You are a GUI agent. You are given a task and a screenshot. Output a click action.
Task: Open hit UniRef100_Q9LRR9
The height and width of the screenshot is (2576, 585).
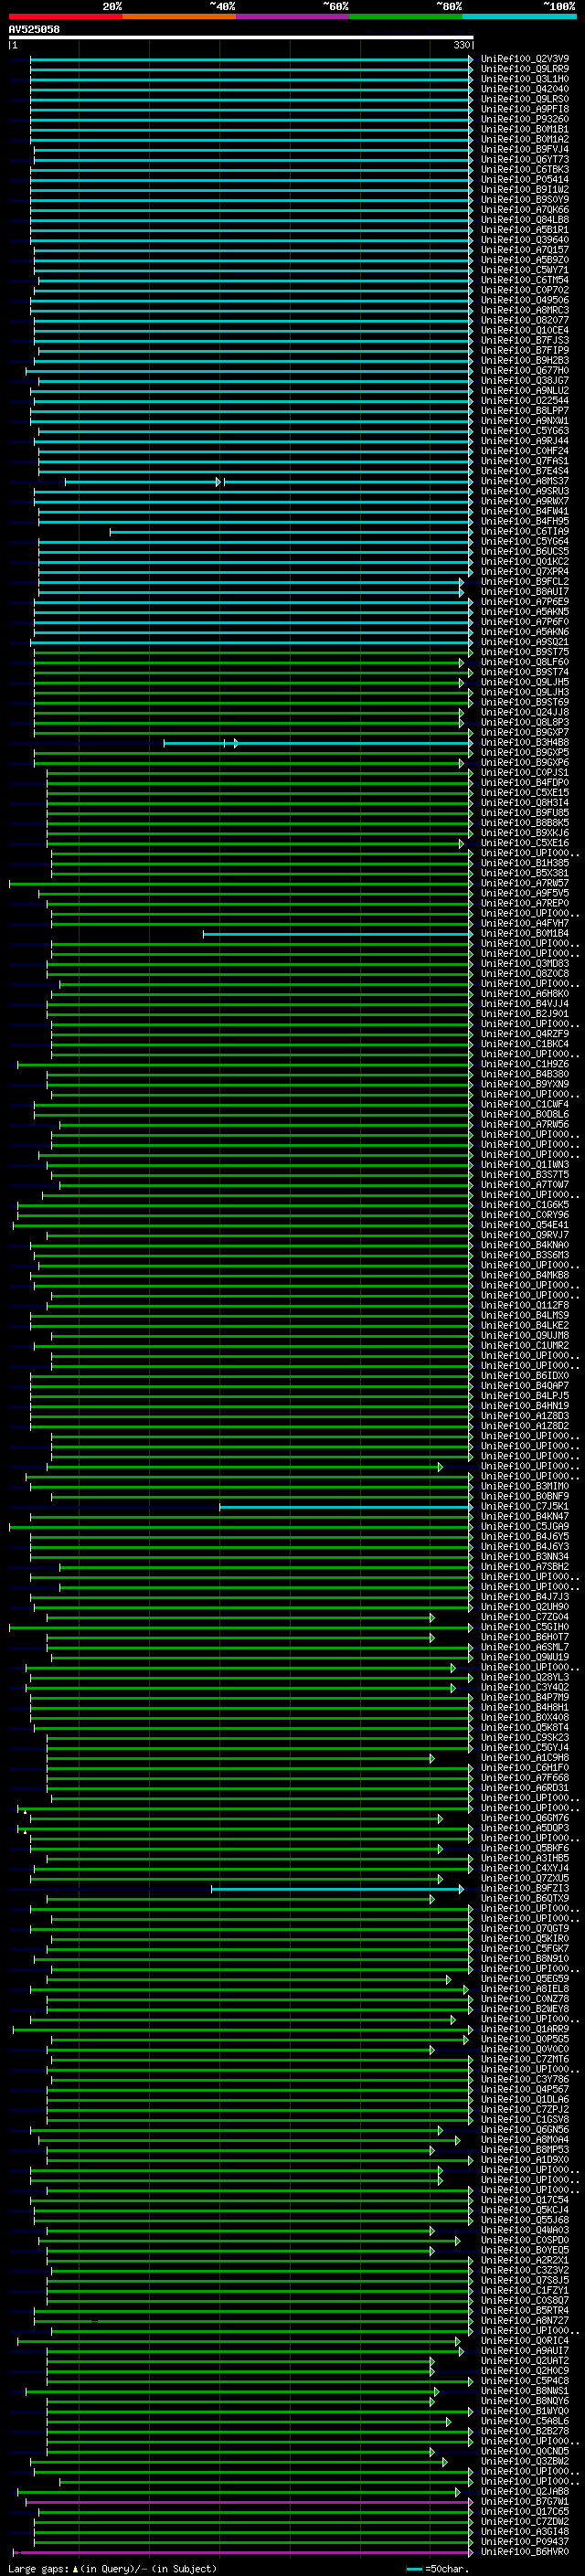(525, 69)
